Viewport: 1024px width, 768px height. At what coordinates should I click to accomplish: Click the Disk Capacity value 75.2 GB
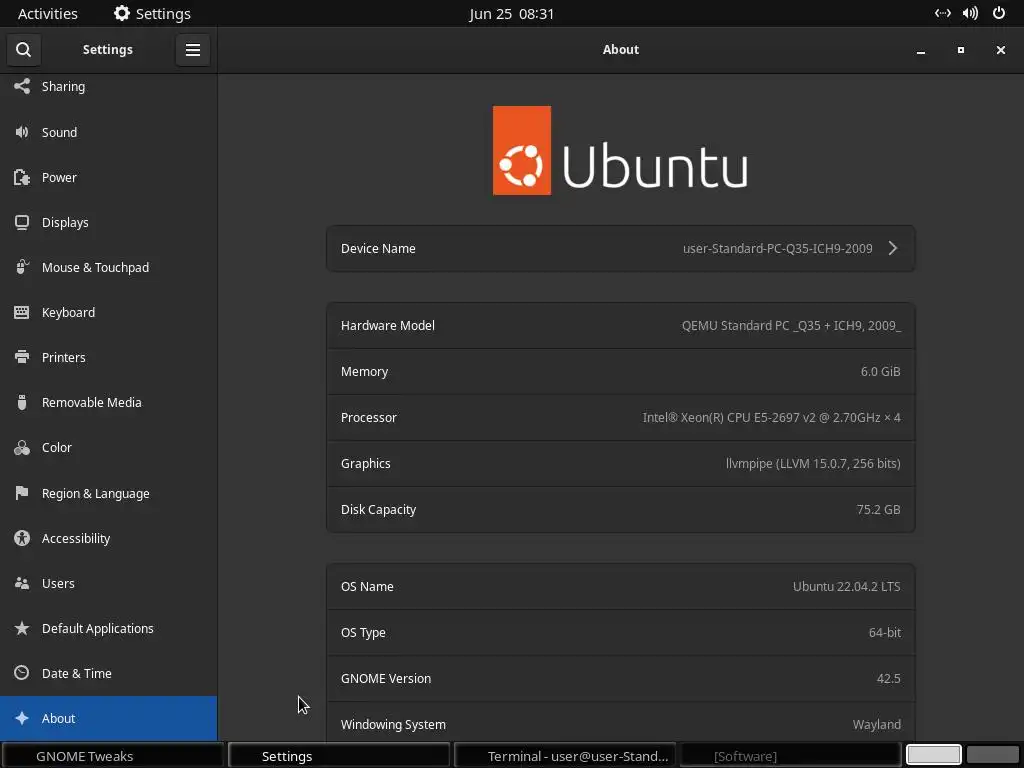pyautogui.click(x=878, y=509)
